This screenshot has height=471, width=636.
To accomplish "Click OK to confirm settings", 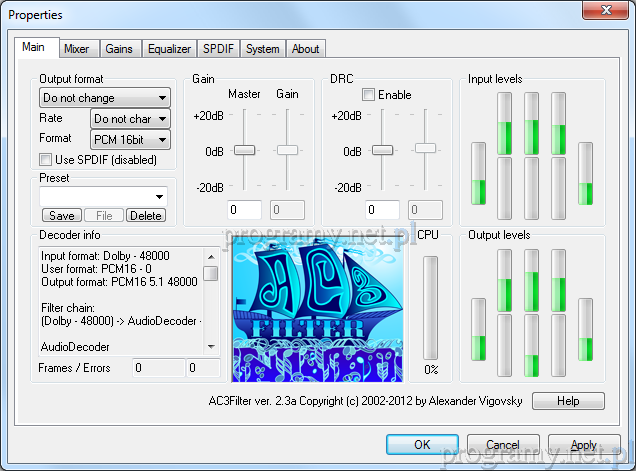I will tap(422, 444).
